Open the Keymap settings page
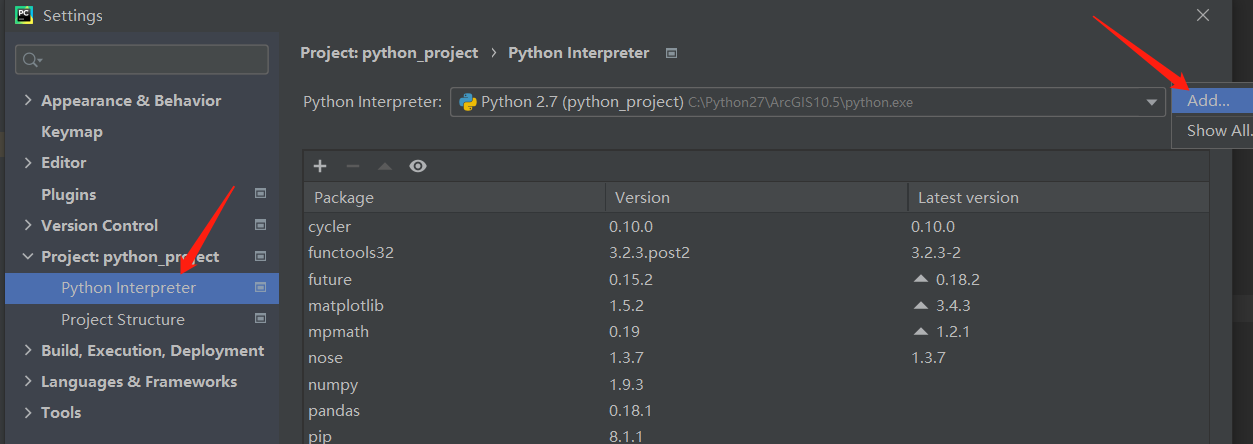1253x444 pixels. (72, 132)
